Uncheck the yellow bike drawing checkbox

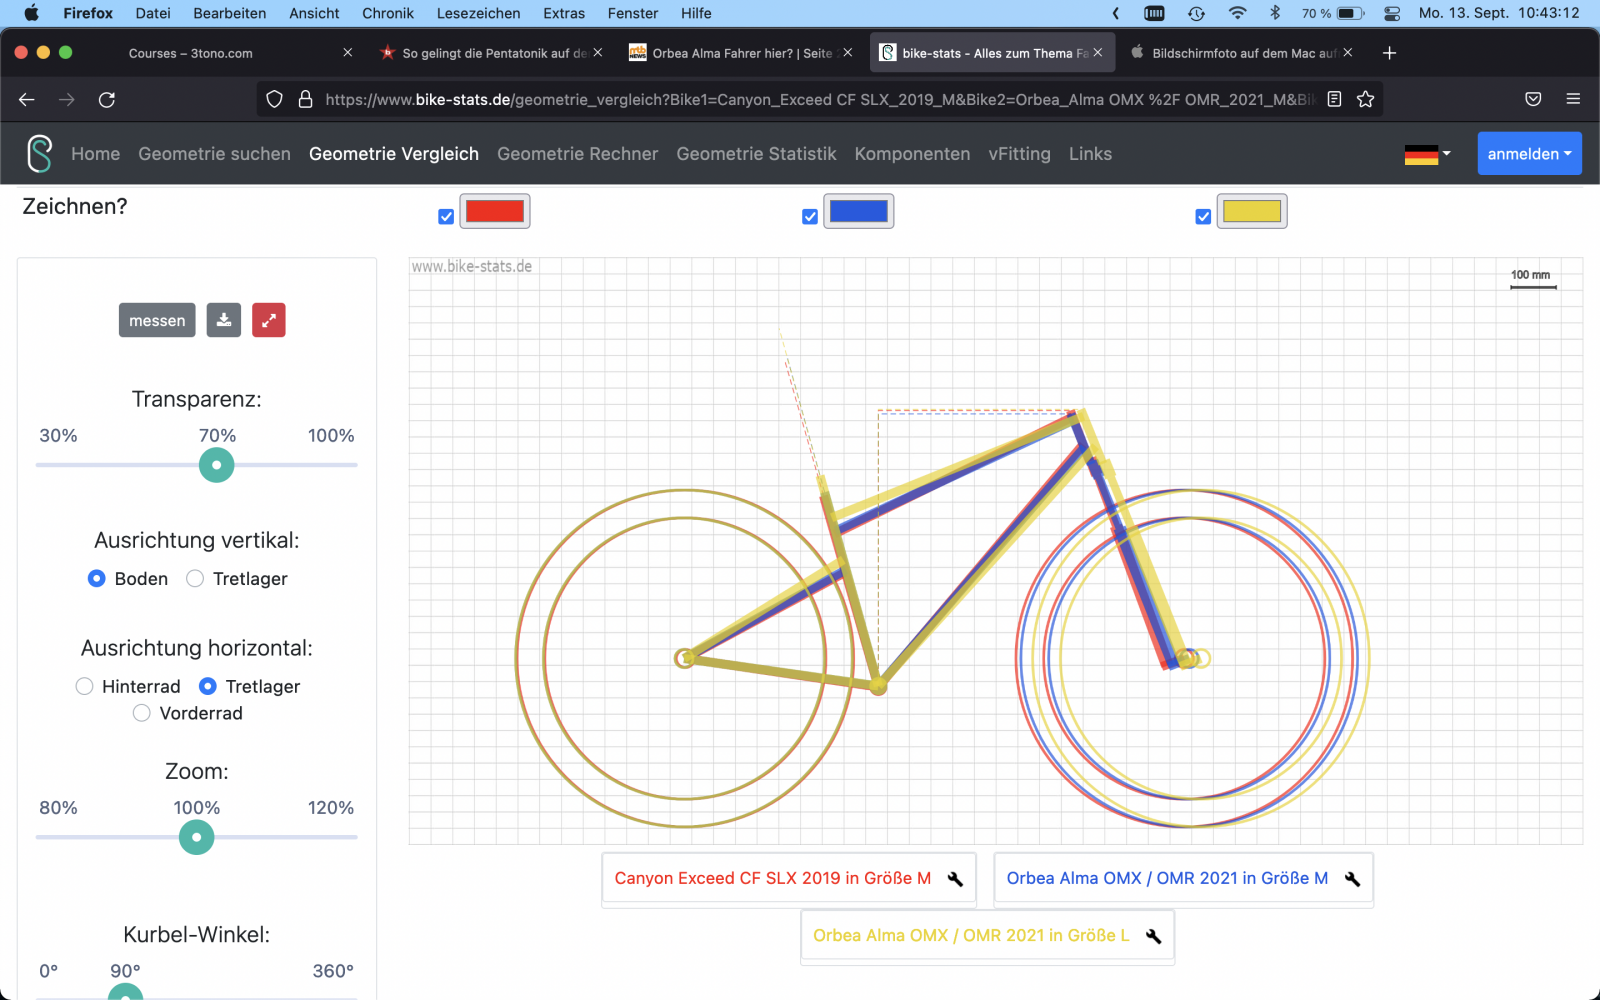point(1203,216)
